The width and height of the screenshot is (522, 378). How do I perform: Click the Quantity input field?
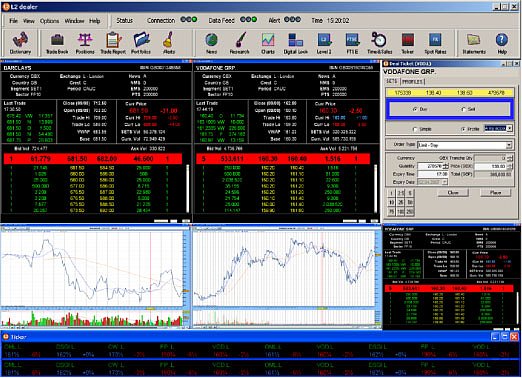tap(430, 166)
